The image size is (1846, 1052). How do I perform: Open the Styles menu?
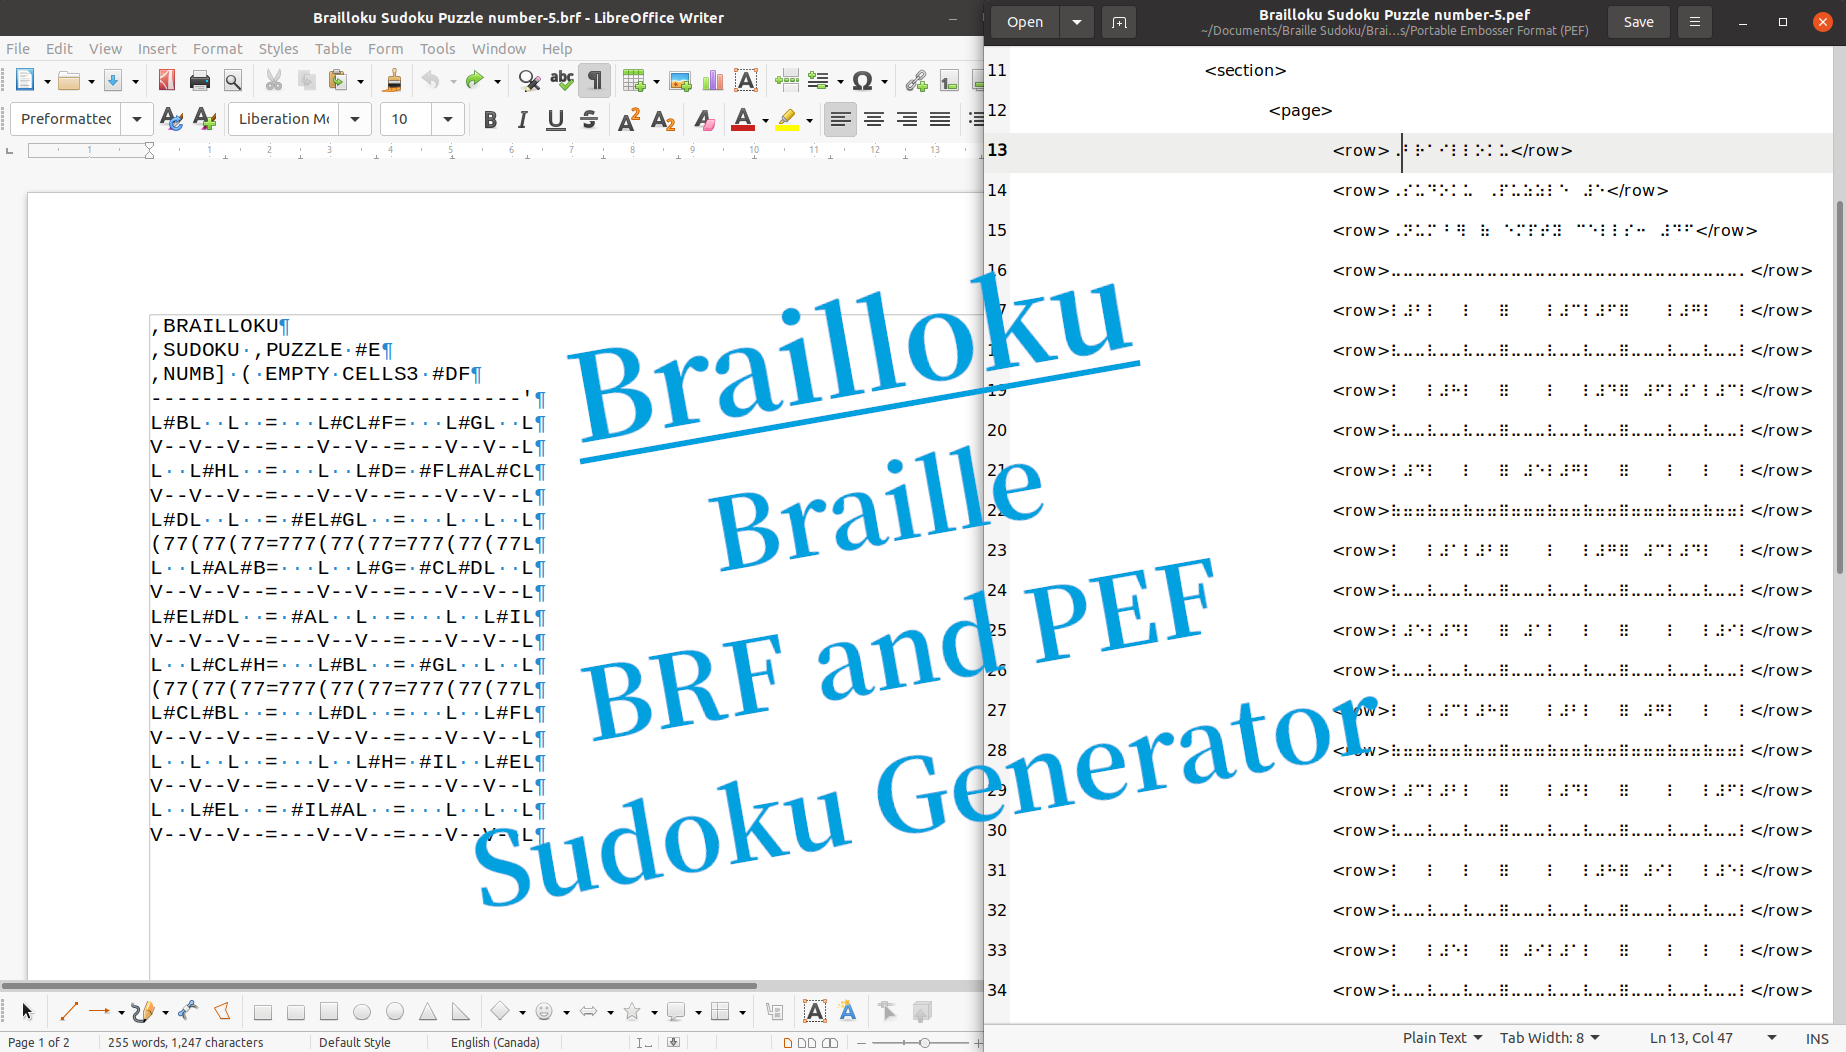(x=278, y=48)
